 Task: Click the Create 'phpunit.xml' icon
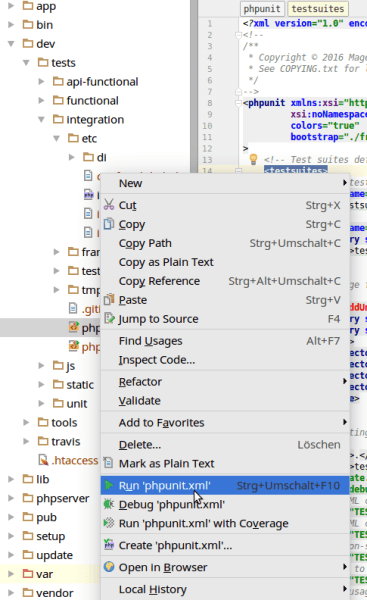coord(109,545)
